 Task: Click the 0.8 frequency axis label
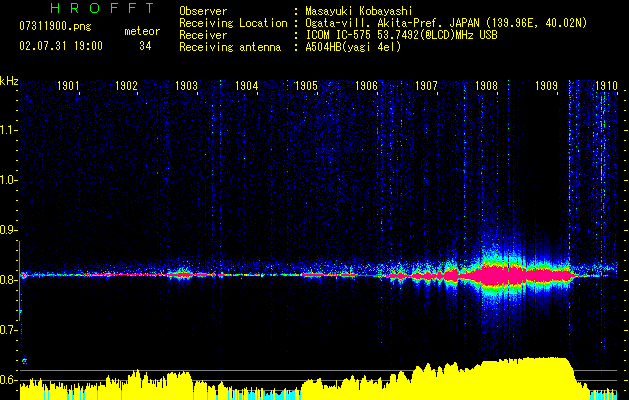(8, 280)
